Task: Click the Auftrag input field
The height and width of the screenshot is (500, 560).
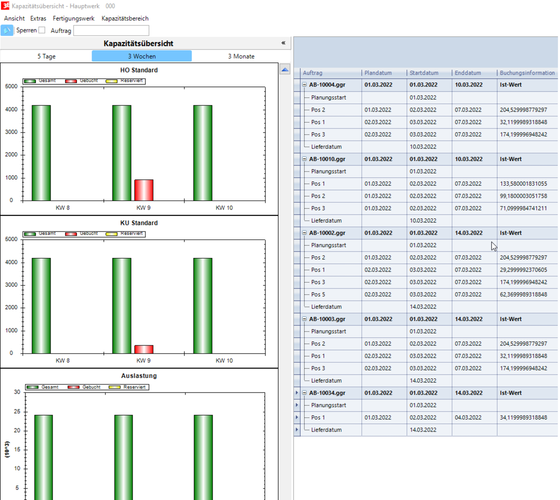Action: [111, 30]
